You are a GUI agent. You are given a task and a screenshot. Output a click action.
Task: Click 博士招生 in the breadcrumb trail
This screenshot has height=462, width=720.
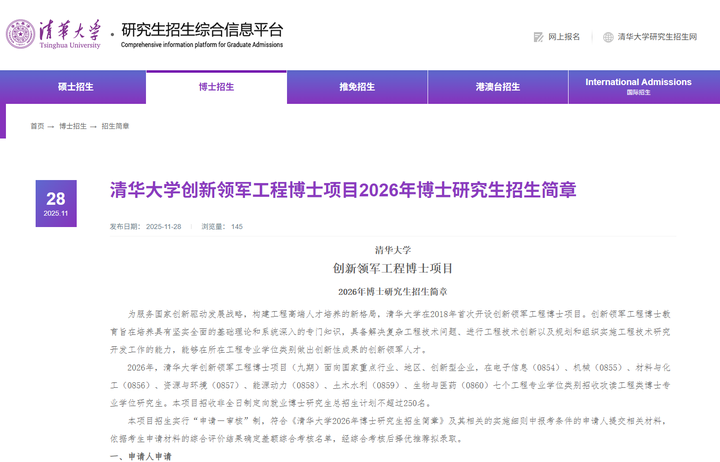(x=73, y=126)
